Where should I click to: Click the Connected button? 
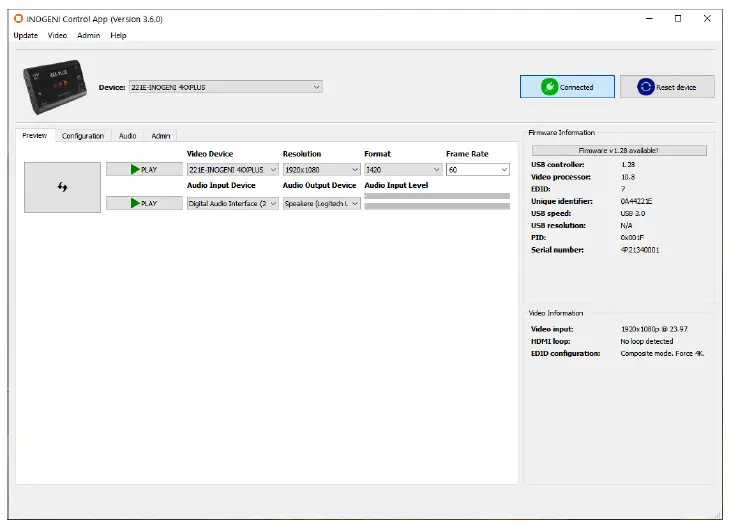point(567,87)
